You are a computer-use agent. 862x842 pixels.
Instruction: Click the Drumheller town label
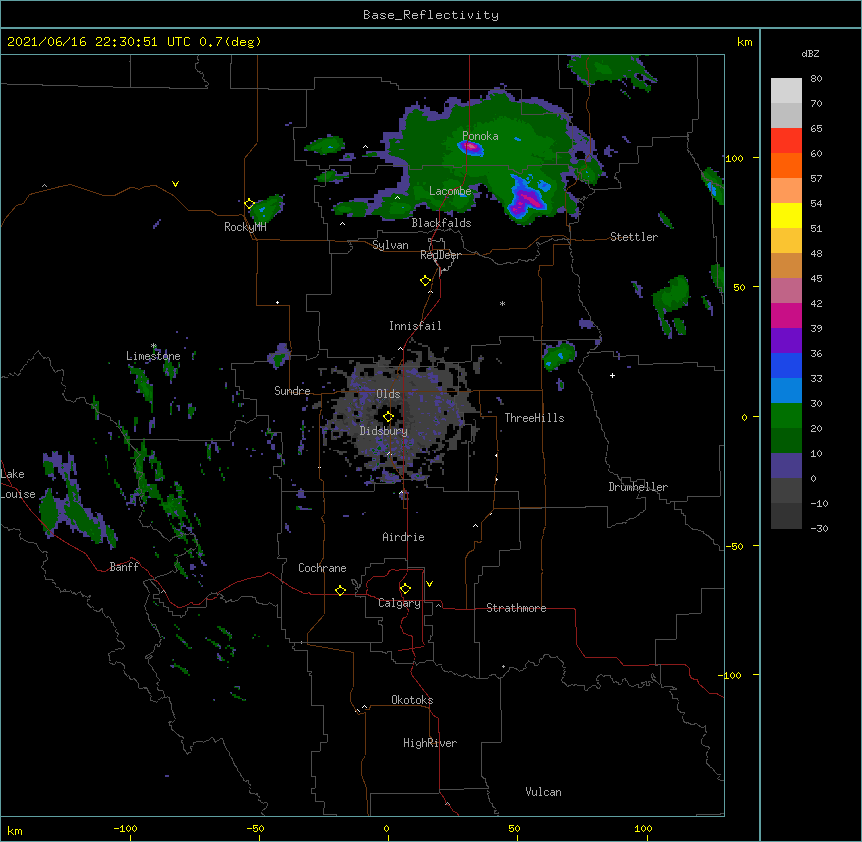(638, 487)
